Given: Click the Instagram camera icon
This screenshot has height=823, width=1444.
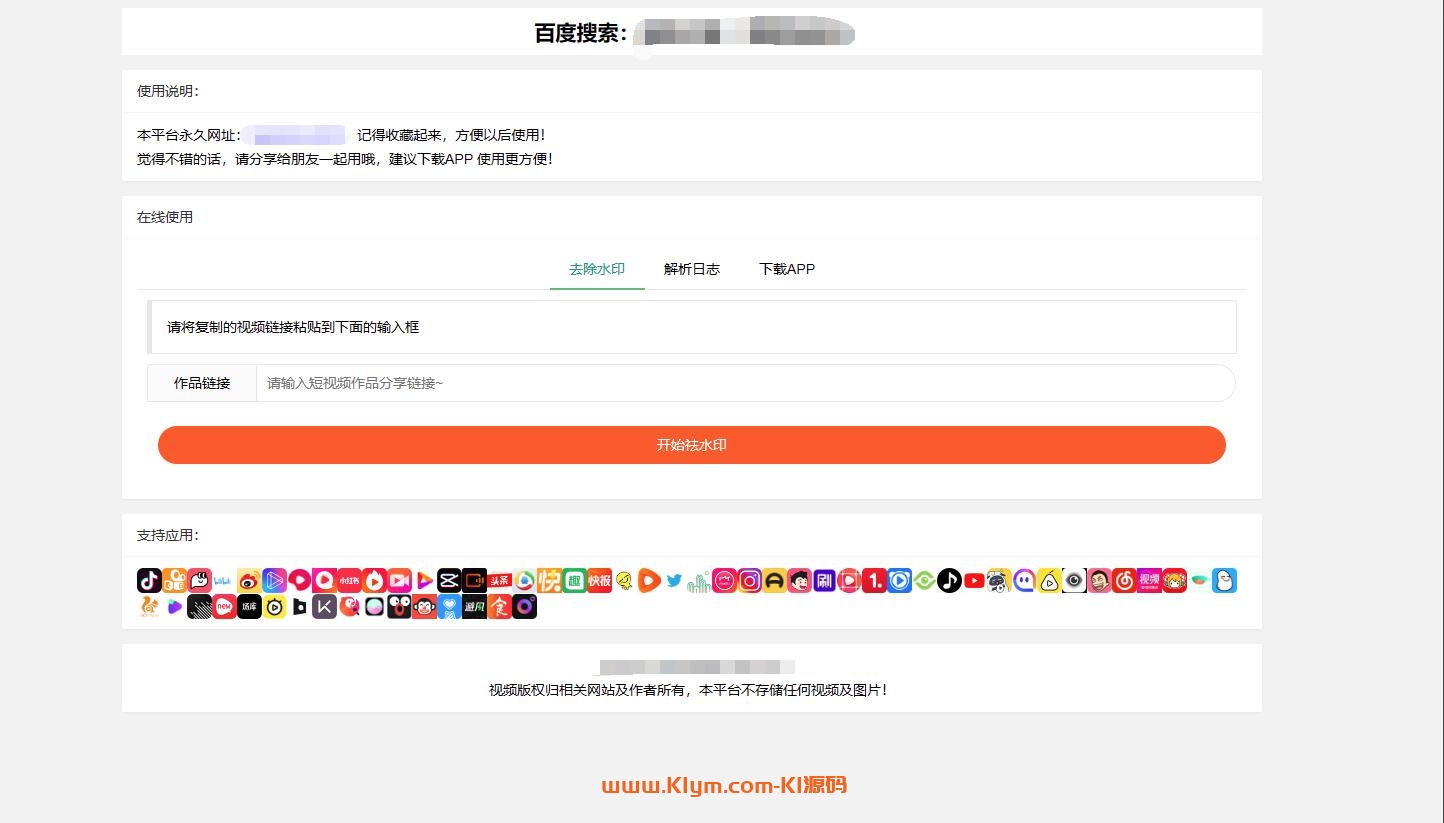Looking at the screenshot, I should [x=749, y=581].
